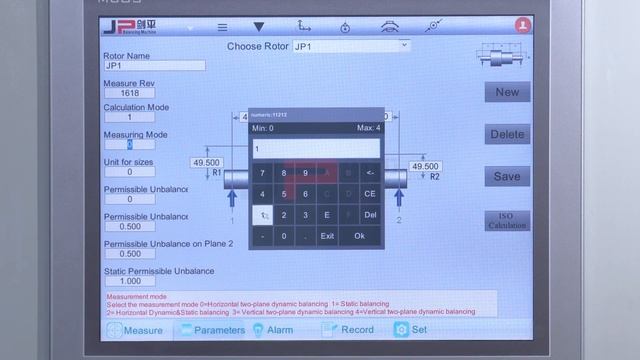
Task: Select the coordinate axes icon in the toolbar
Action: (303, 27)
